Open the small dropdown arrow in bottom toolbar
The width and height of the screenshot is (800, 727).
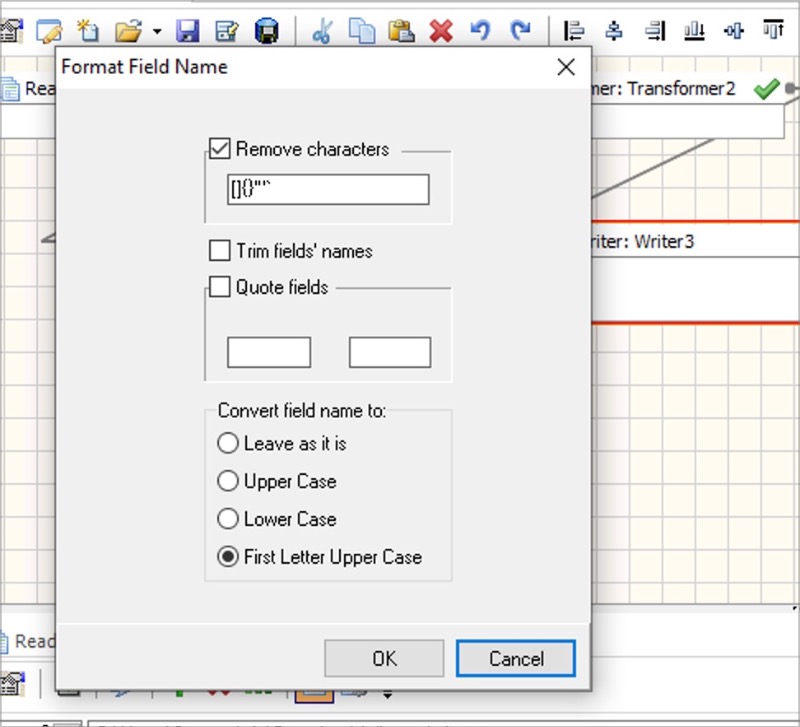coord(387,695)
